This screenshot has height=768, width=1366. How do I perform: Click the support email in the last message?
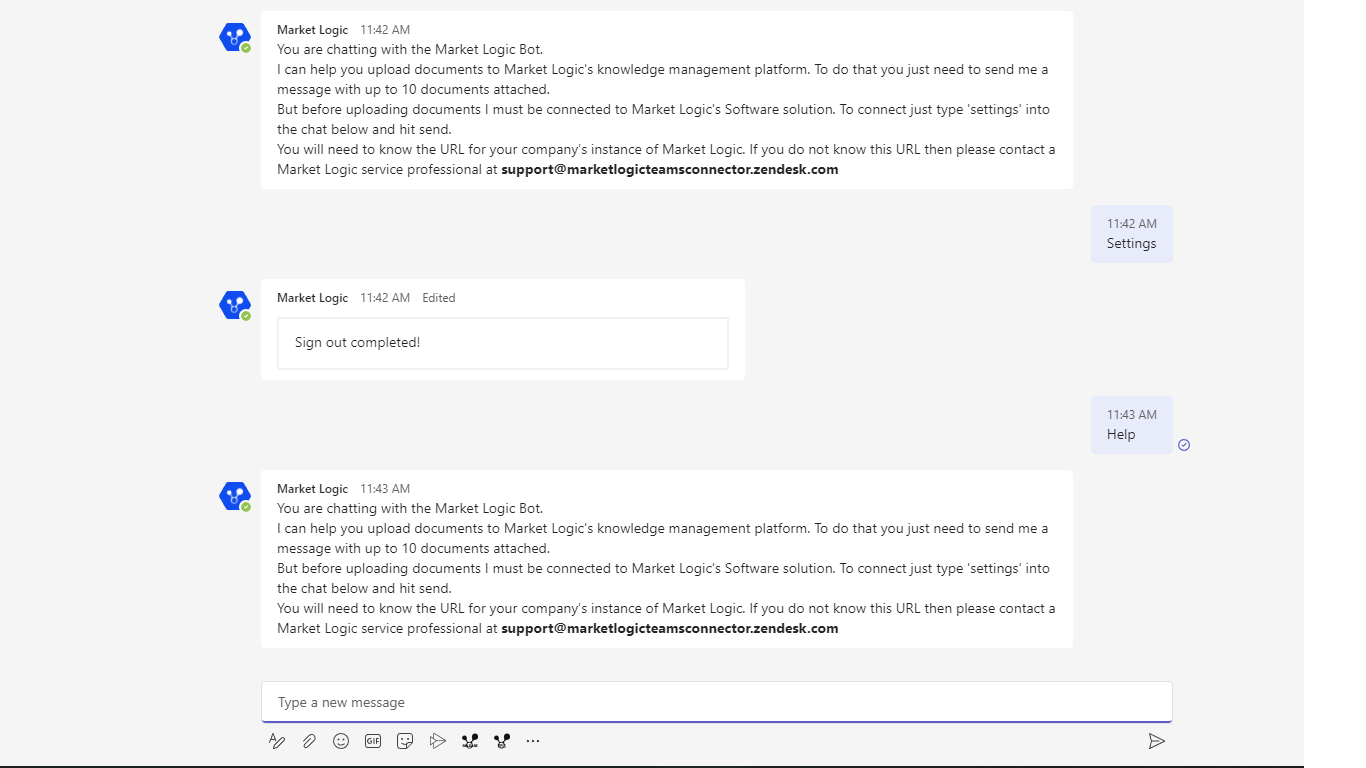point(670,629)
